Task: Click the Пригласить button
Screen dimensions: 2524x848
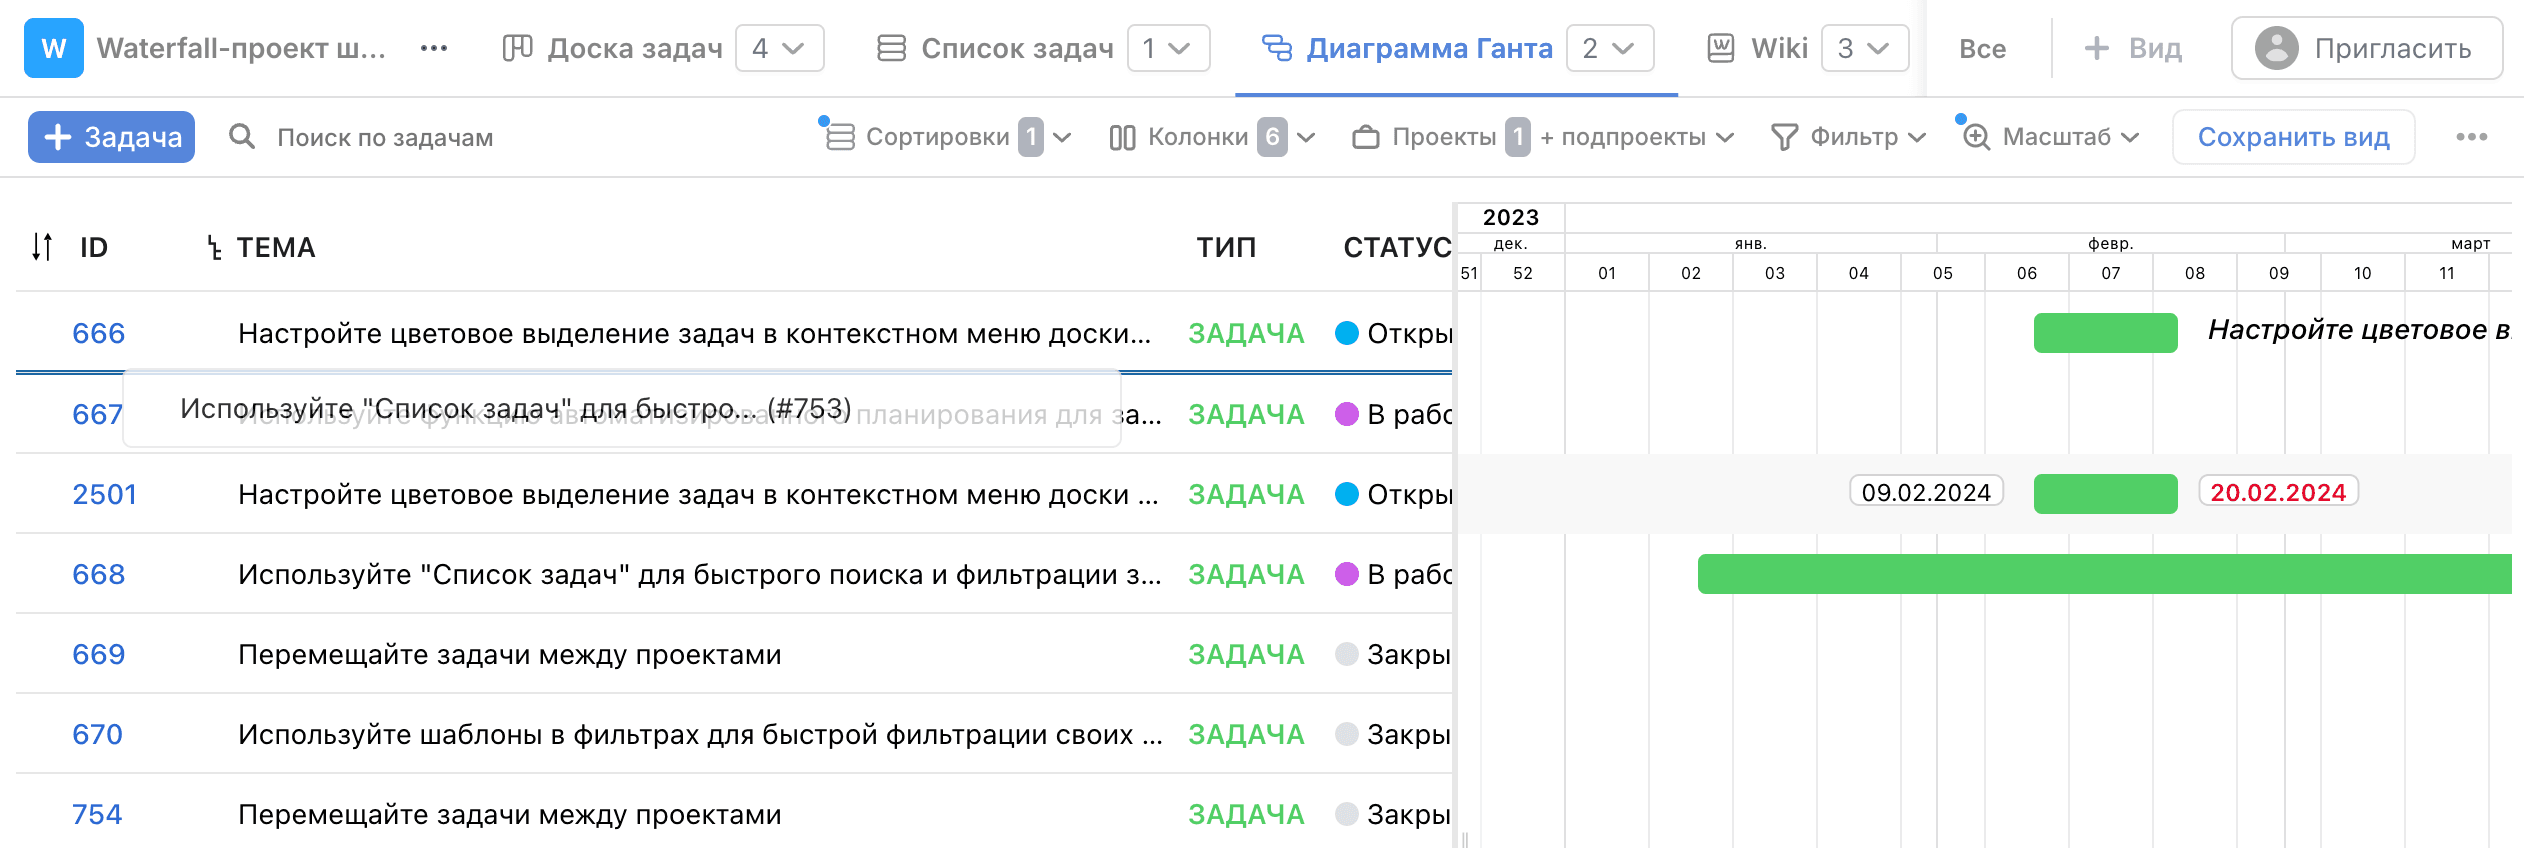Action: coord(2367,48)
